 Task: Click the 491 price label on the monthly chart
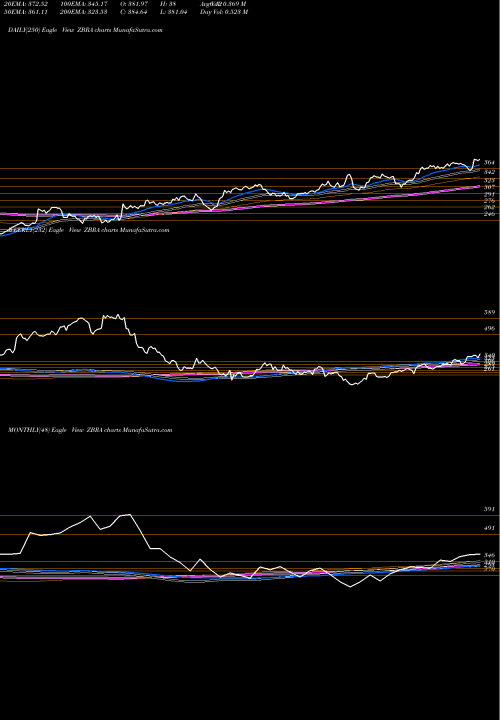(x=489, y=528)
